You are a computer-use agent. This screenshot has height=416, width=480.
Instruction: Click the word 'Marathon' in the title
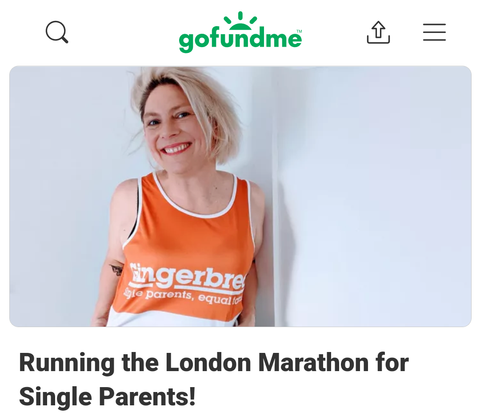313,362
